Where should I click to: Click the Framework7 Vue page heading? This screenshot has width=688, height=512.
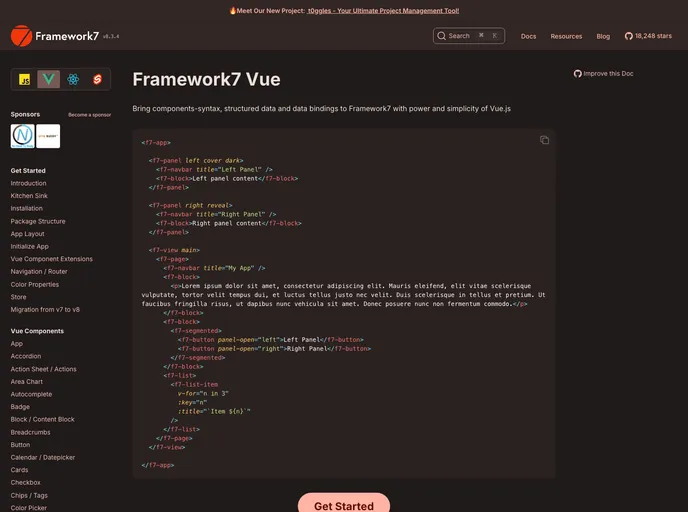[206, 79]
